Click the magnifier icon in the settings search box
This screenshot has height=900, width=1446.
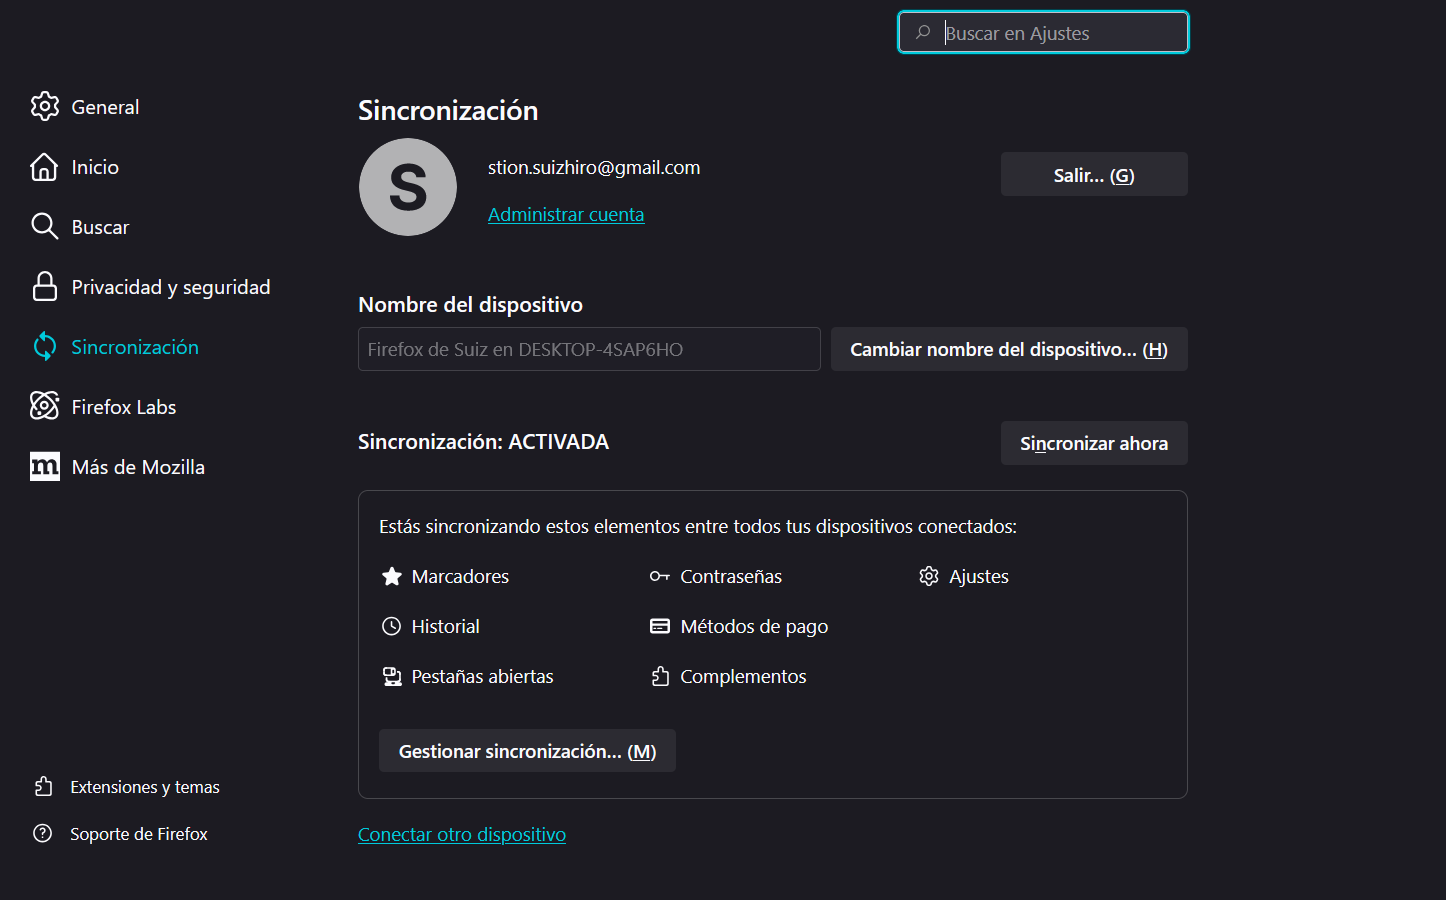click(923, 33)
